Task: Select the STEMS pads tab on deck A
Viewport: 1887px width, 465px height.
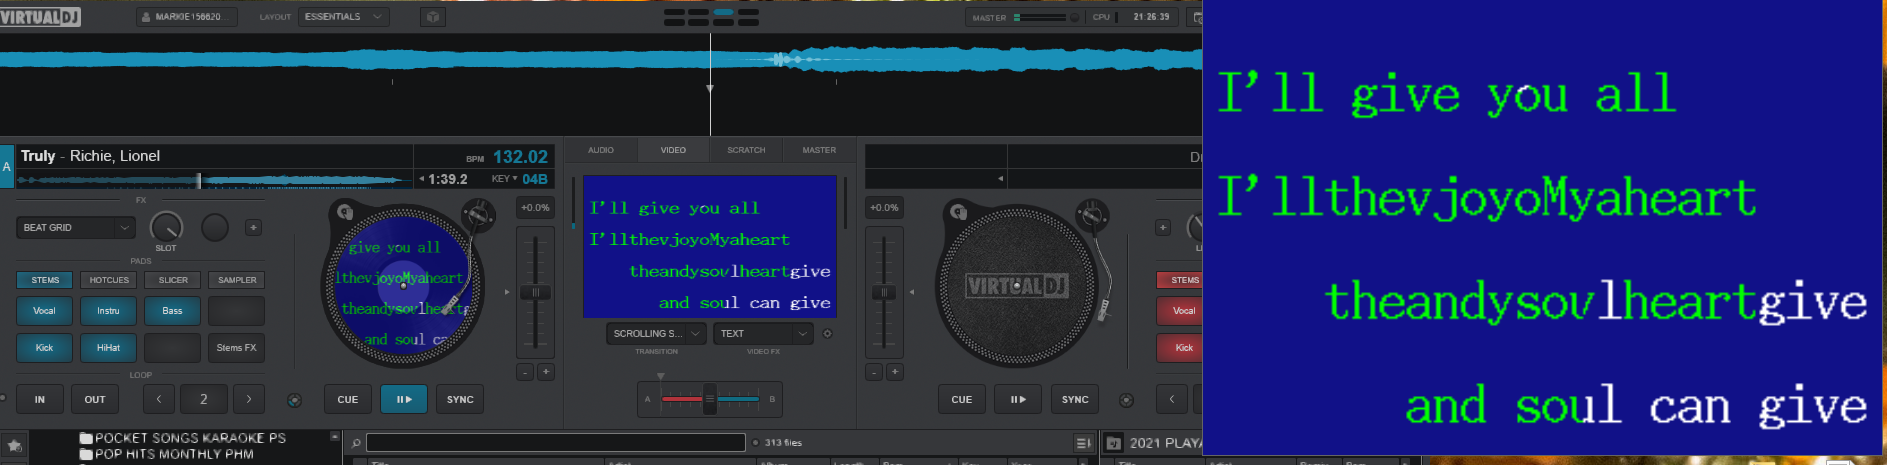Action: [45, 280]
